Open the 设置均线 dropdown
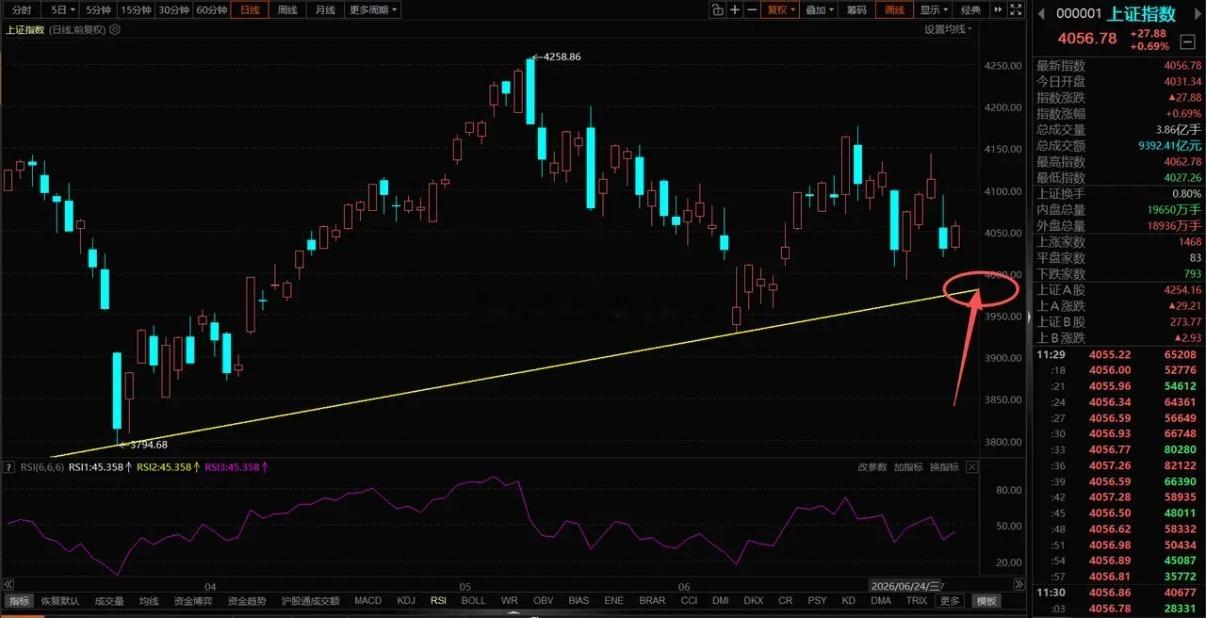The width and height of the screenshot is (1206, 618). point(949,30)
